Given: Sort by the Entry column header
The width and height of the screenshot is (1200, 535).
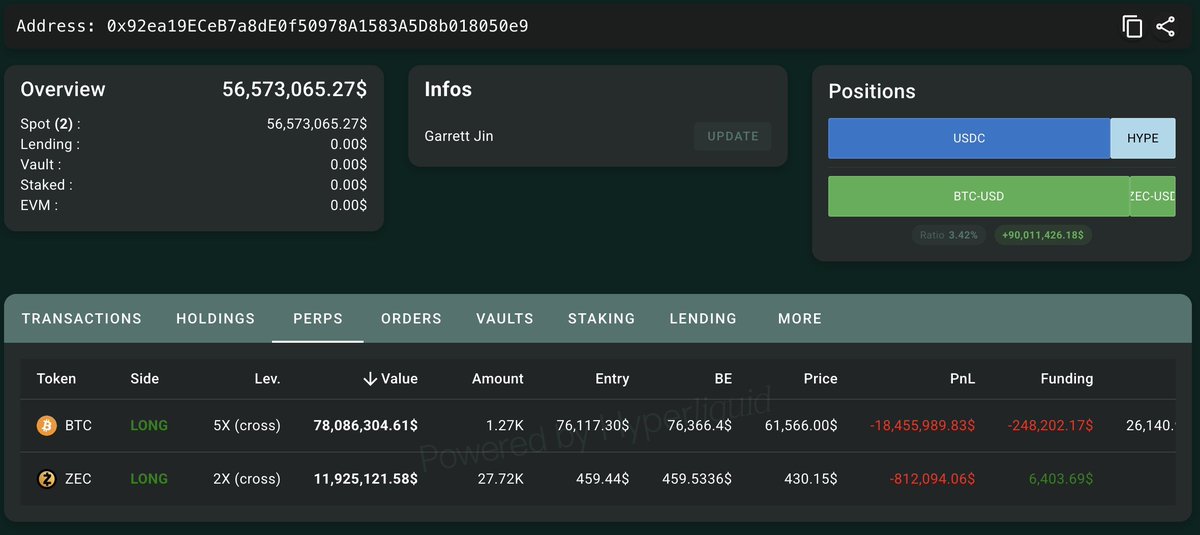Looking at the screenshot, I should tap(612, 379).
